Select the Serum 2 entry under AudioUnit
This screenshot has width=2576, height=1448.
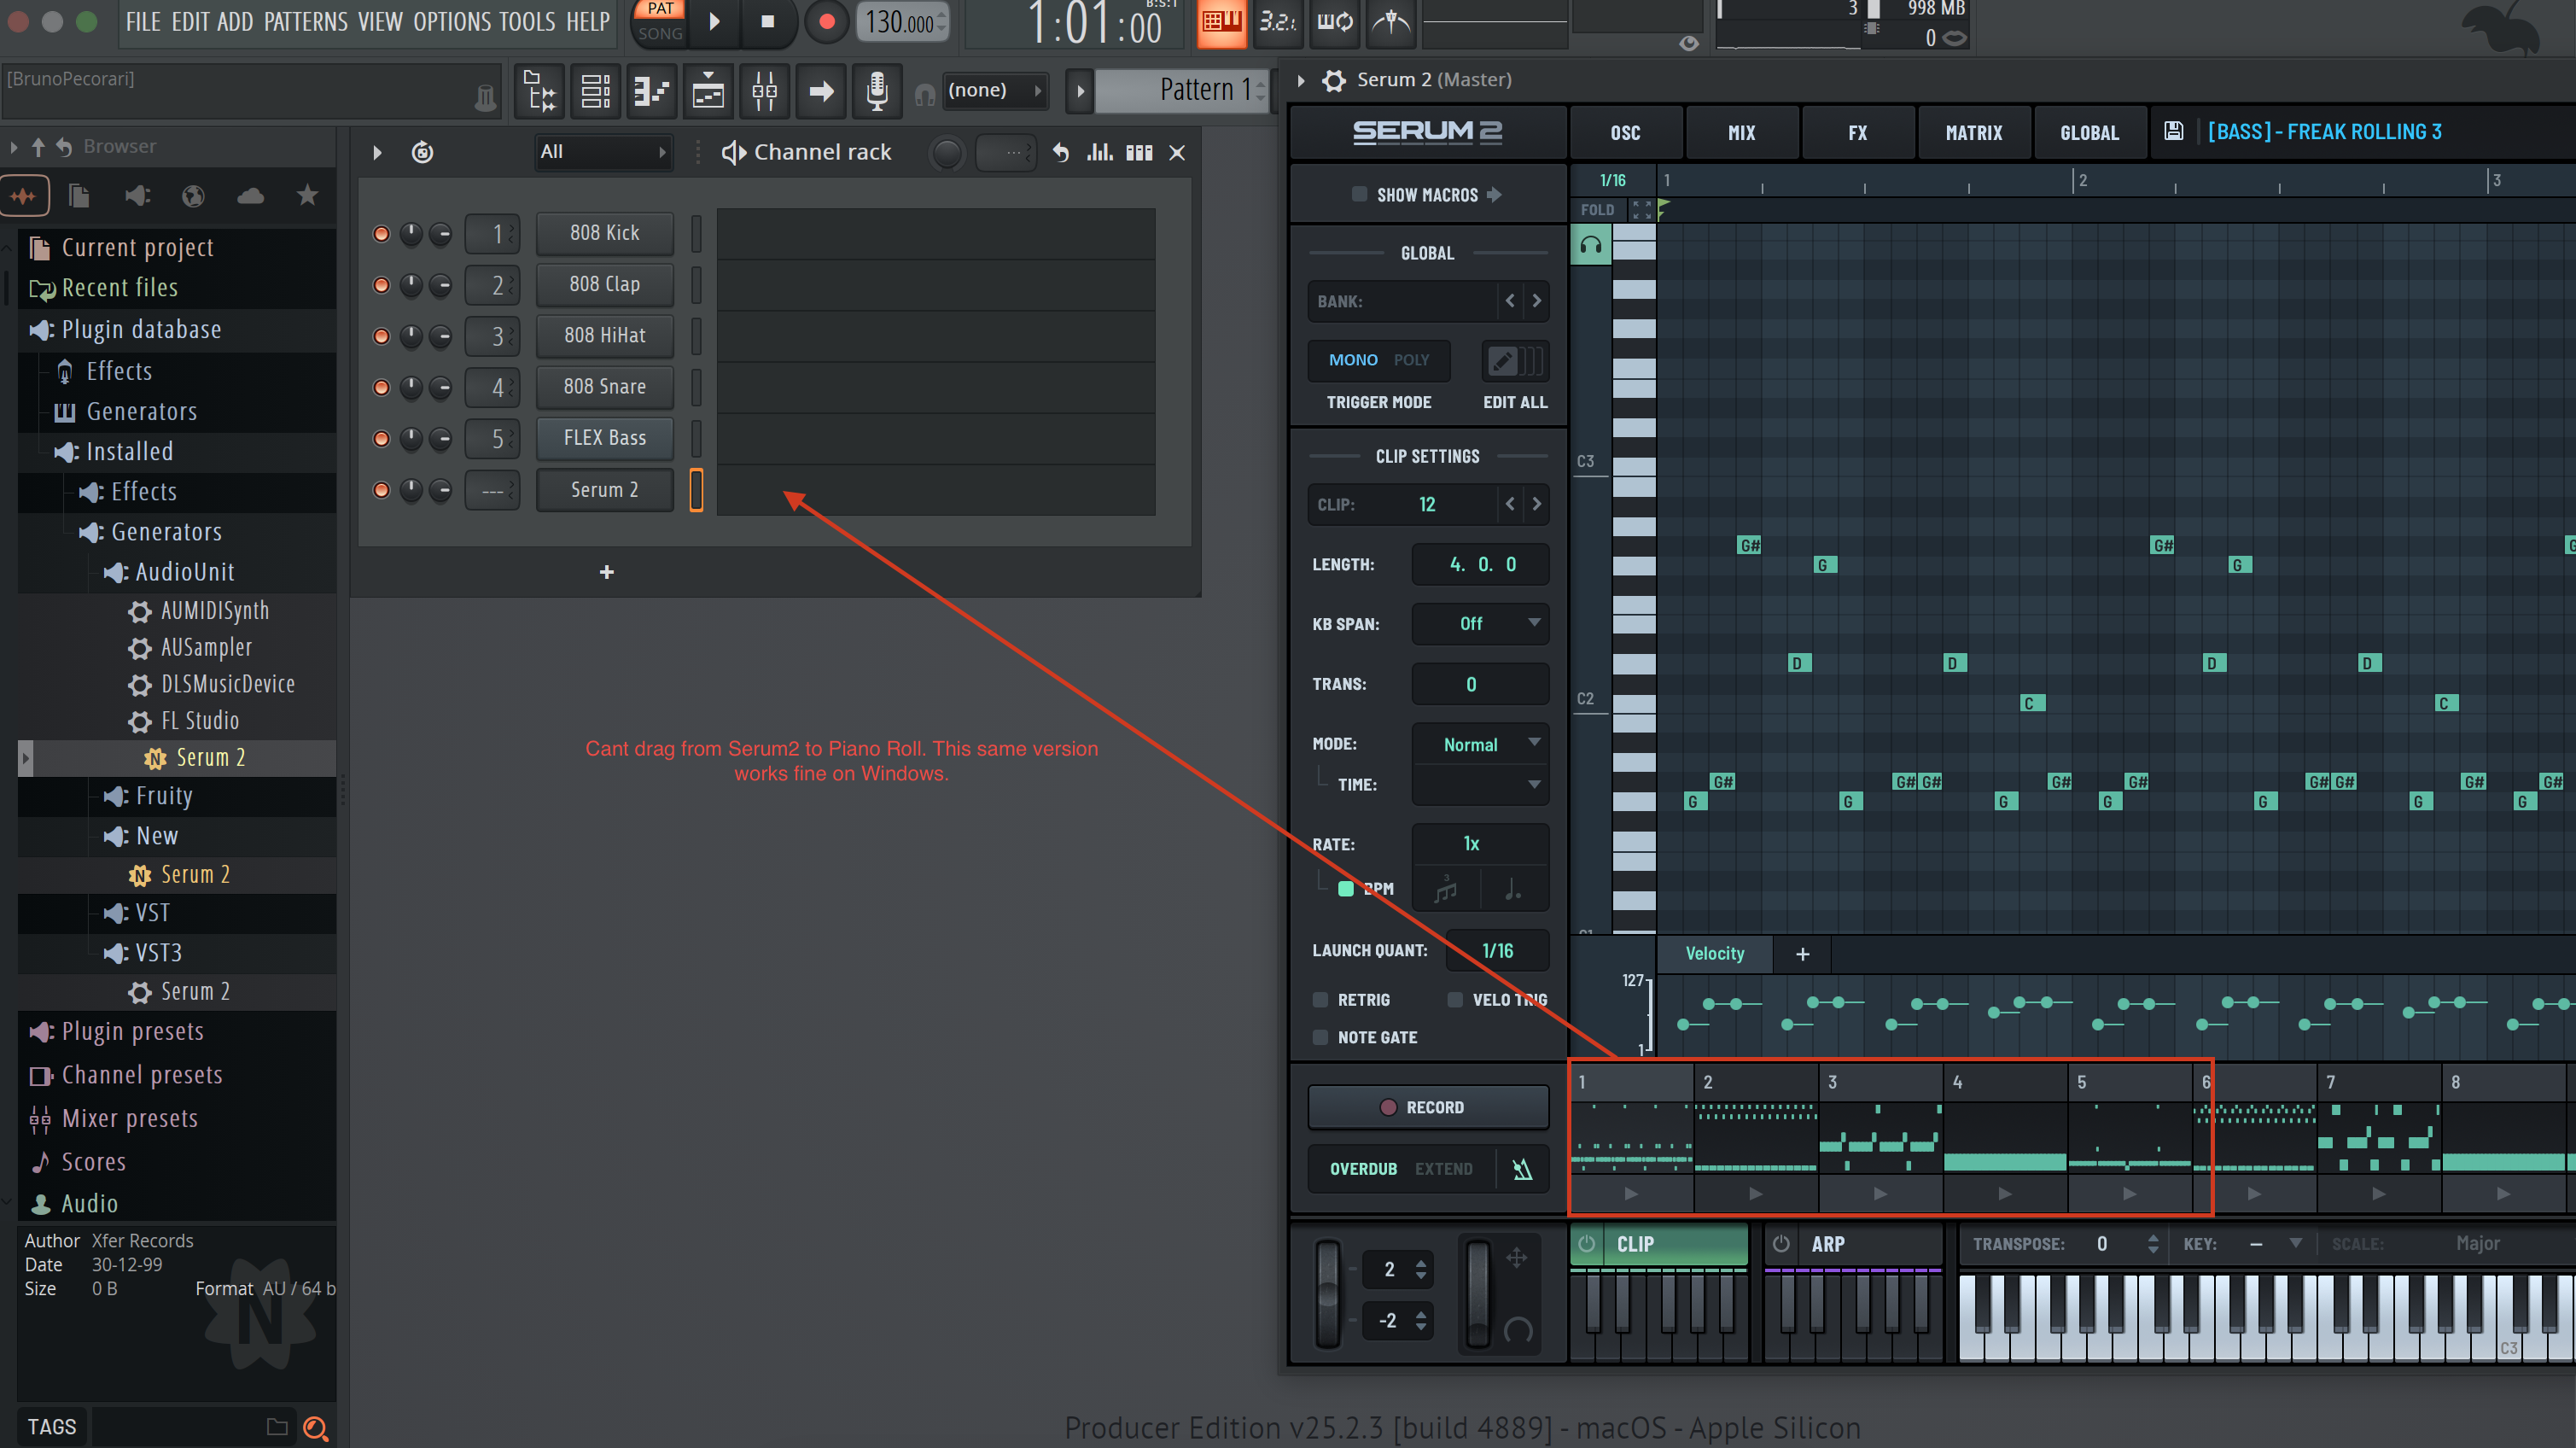pos(210,757)
